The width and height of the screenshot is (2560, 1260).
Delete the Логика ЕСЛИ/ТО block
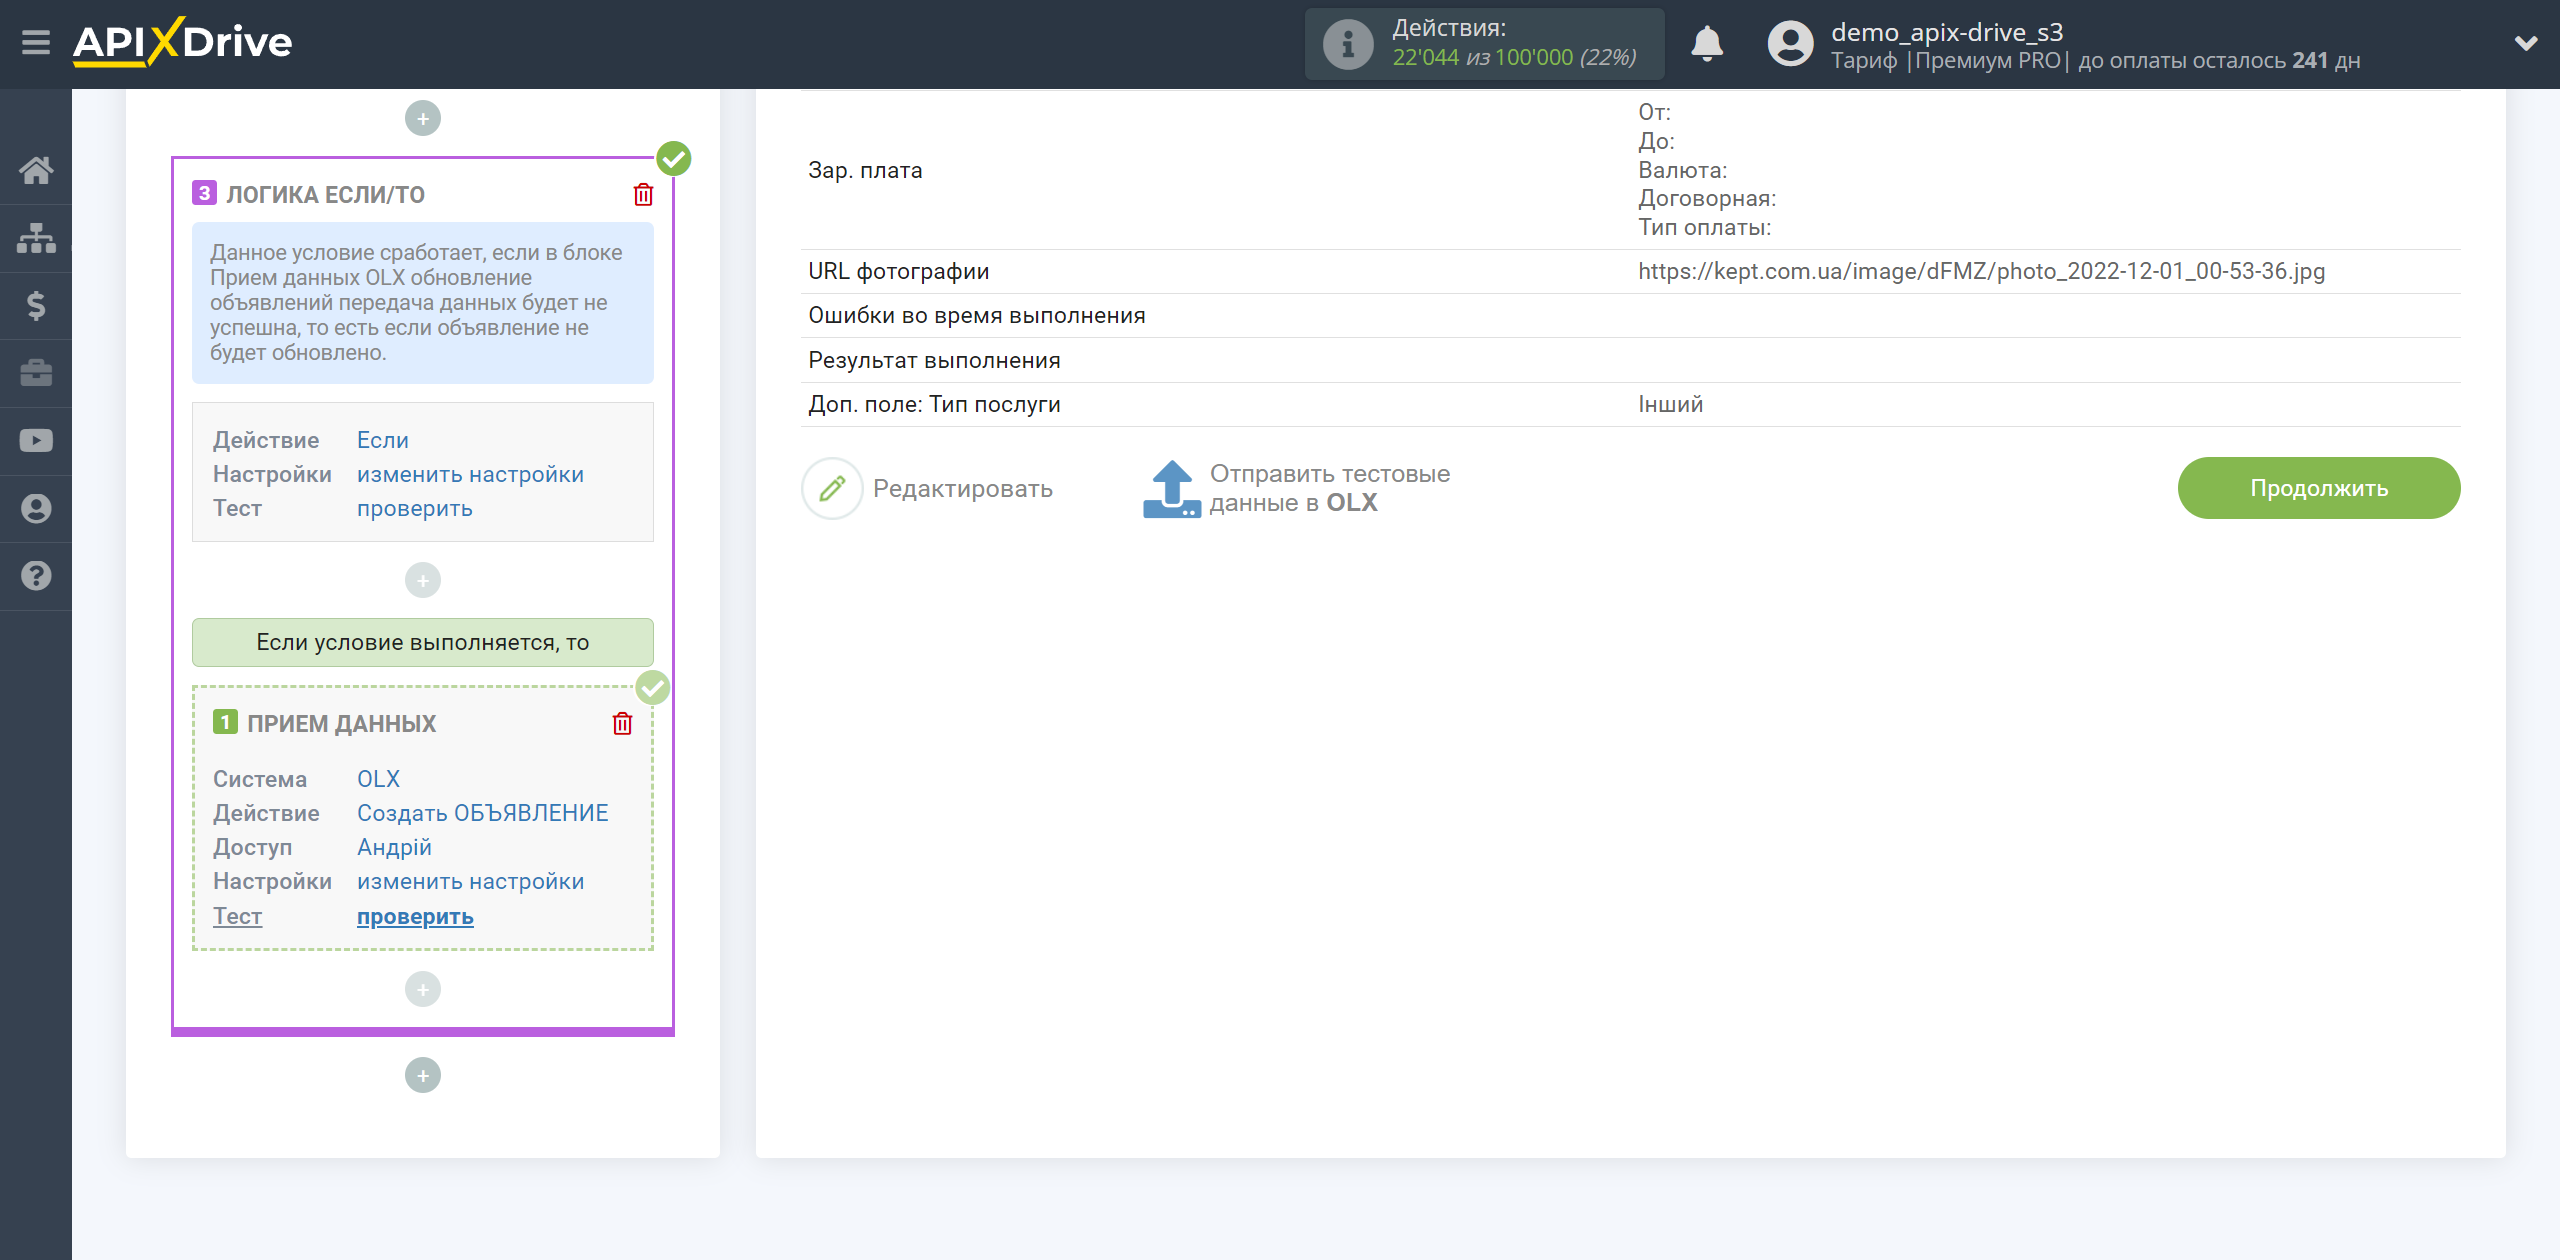[643, 194]
